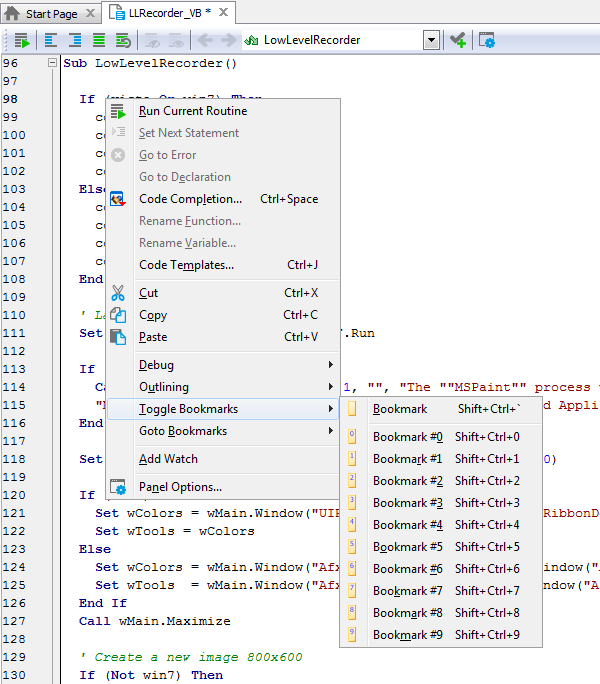This screenshot has width=600, height=684.
Task: Switch to the Start Page tab
Action: pos(50,14)
